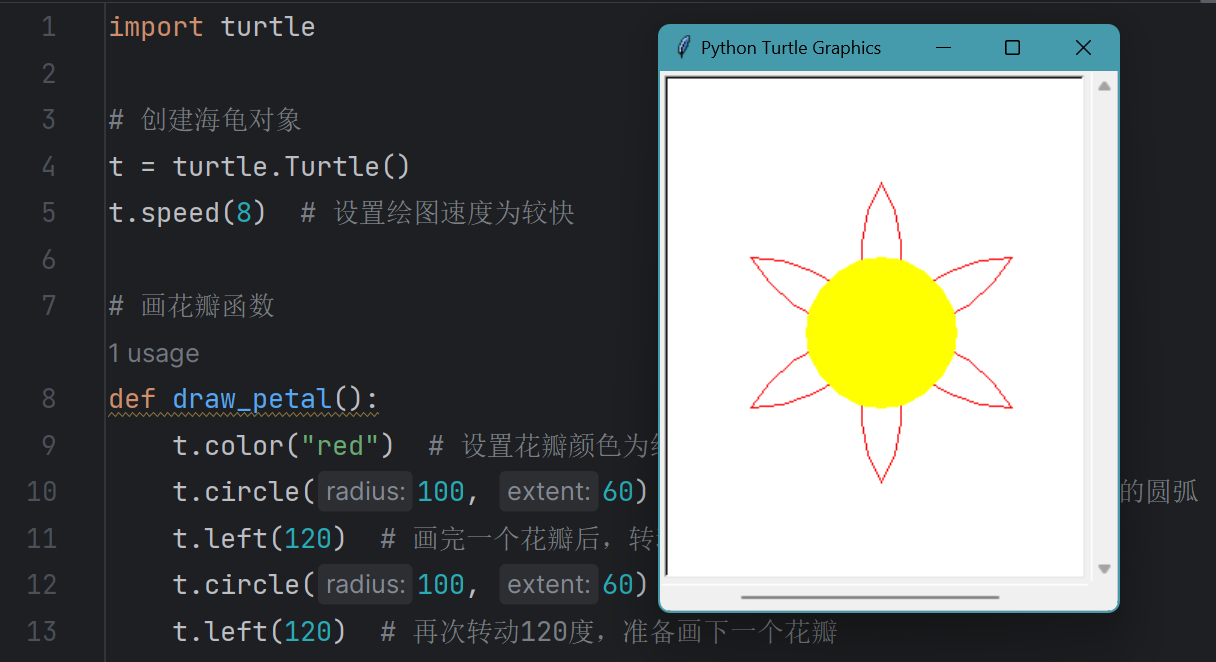Screen dimensions: 1216x662
Task: Minimize the Python Turtle Graphics window
Action: coord(943,48)
